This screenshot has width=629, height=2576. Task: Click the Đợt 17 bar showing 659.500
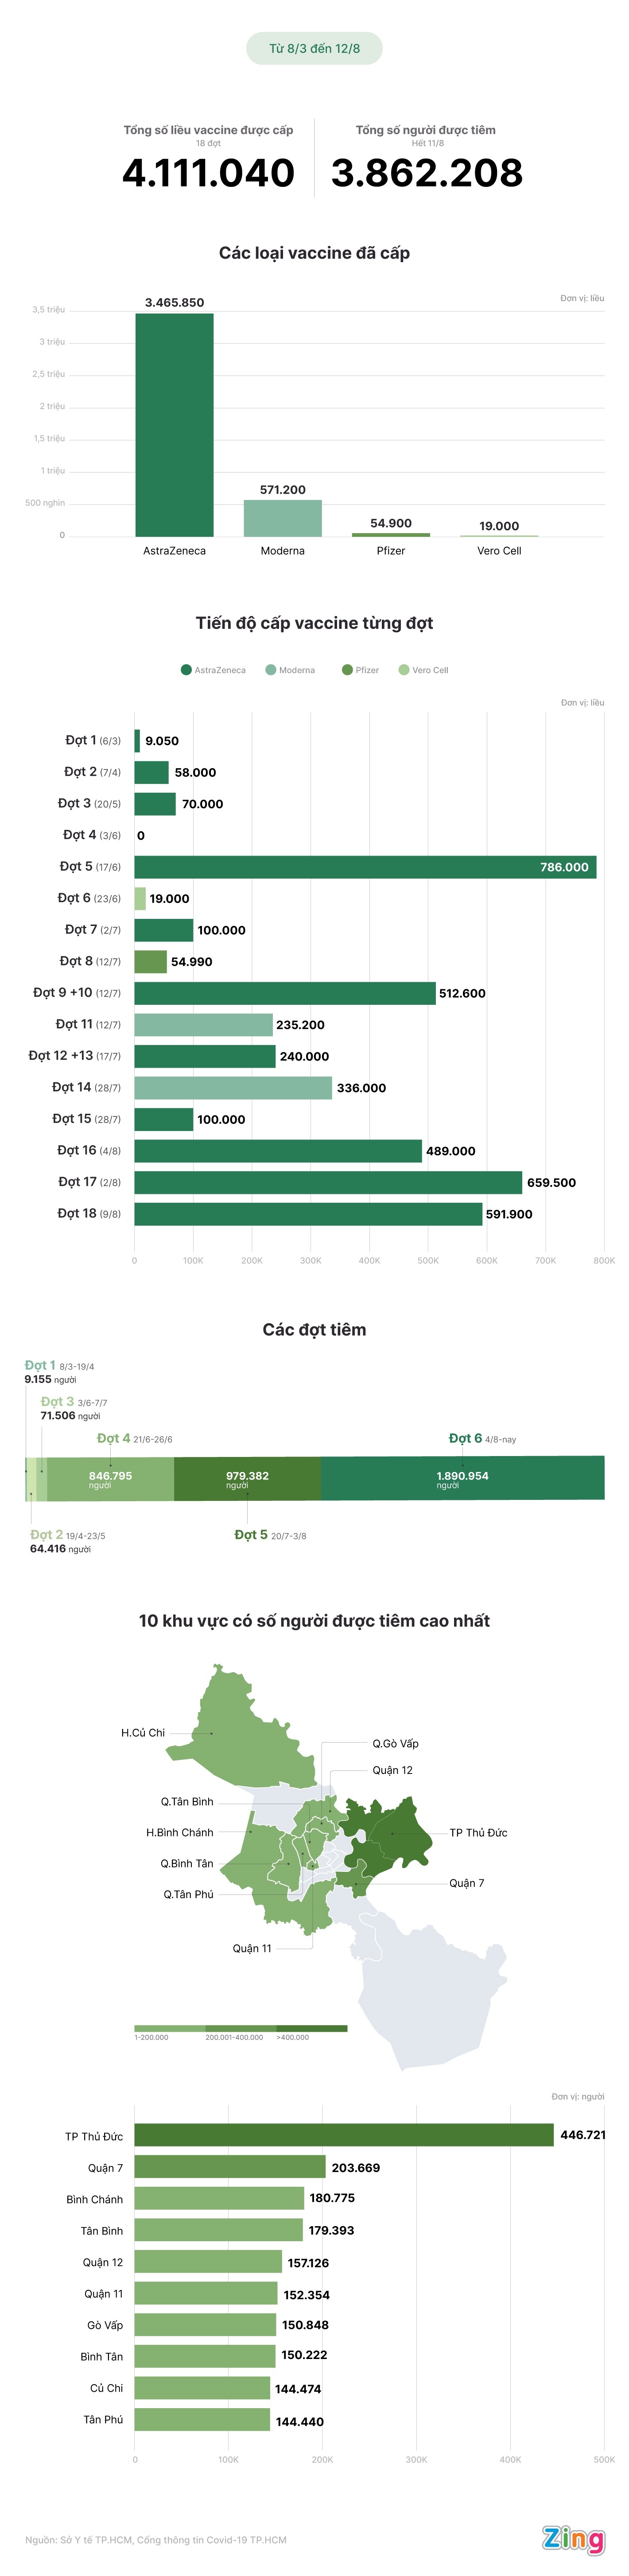(328, 1182)
